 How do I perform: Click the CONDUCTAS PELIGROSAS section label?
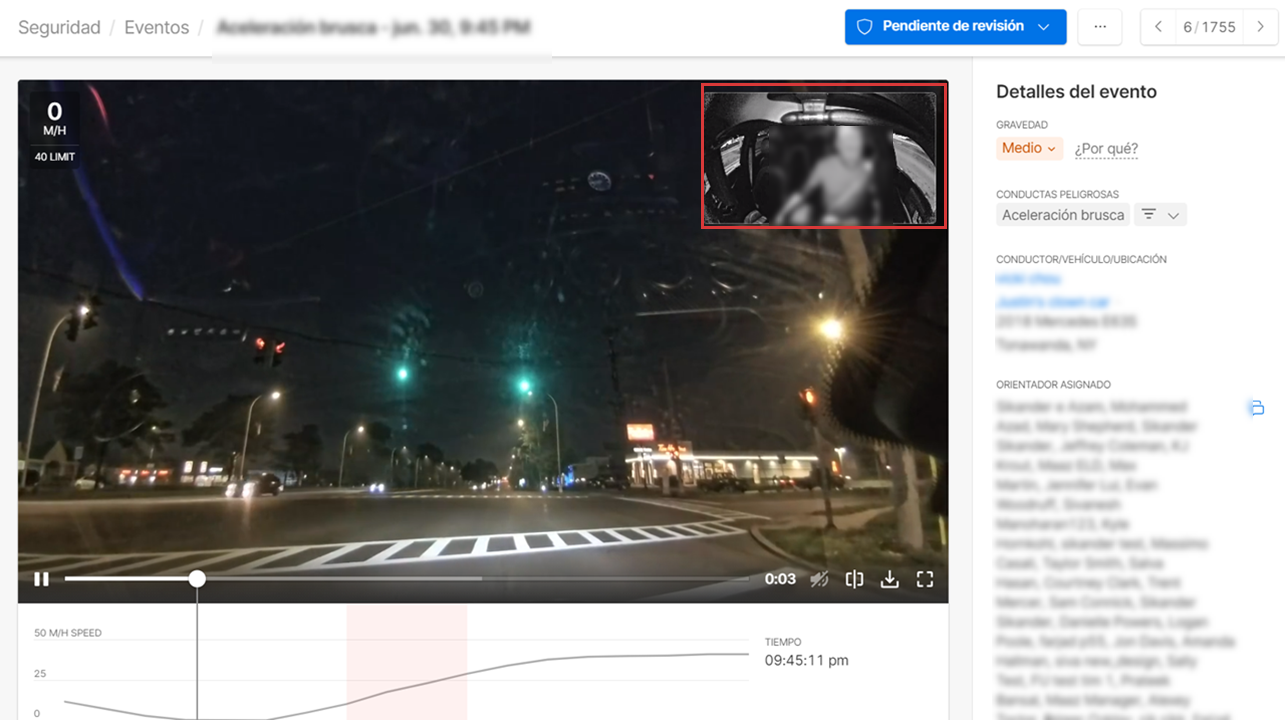(x=1057, y=195)
